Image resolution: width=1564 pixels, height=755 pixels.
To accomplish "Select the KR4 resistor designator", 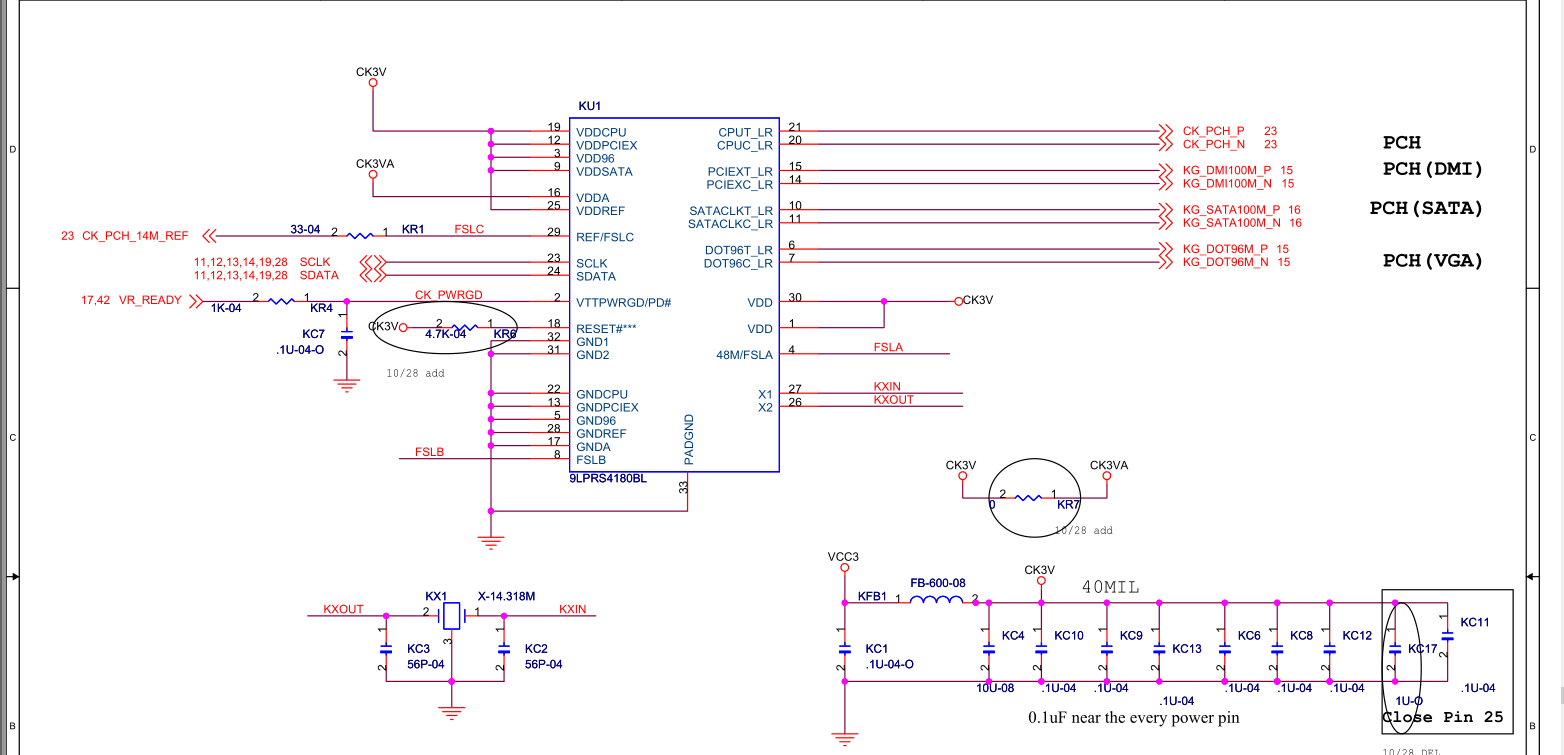I will [321, 308].
